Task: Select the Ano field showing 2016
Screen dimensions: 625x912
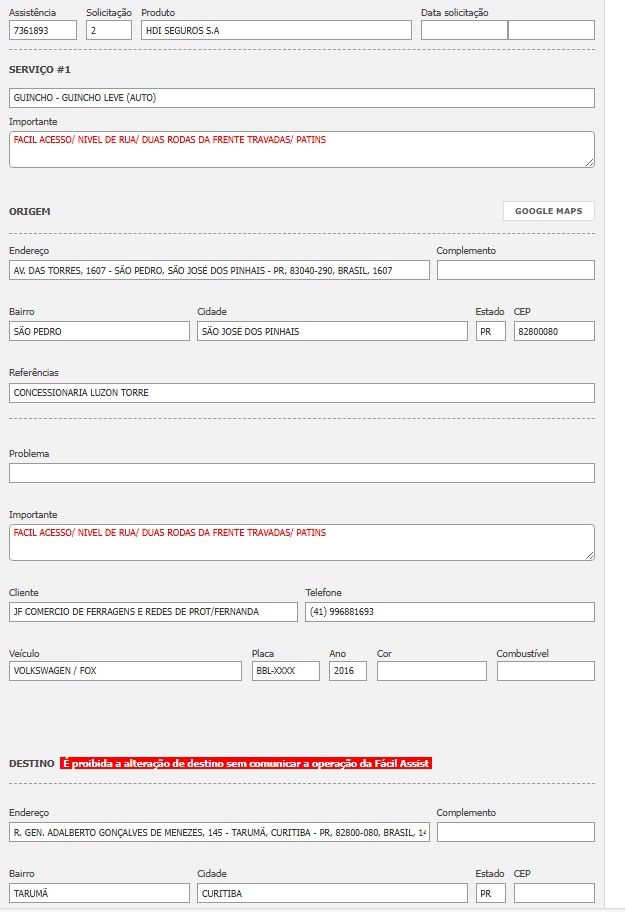Action: click(347, 671)
